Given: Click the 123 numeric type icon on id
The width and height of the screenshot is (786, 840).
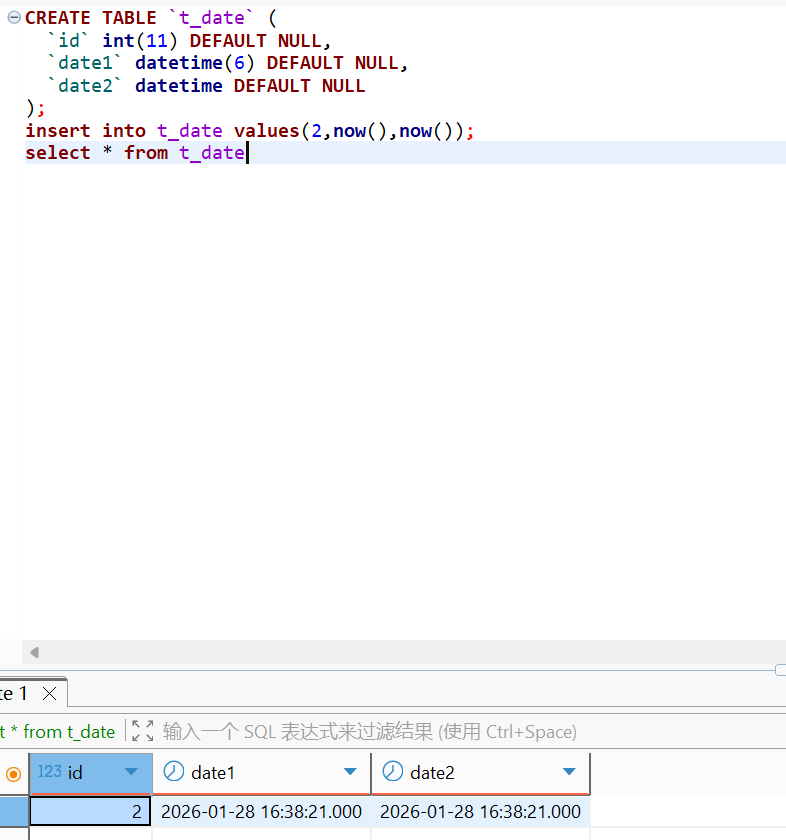Looking at the screenshot, I should (49, 772).
